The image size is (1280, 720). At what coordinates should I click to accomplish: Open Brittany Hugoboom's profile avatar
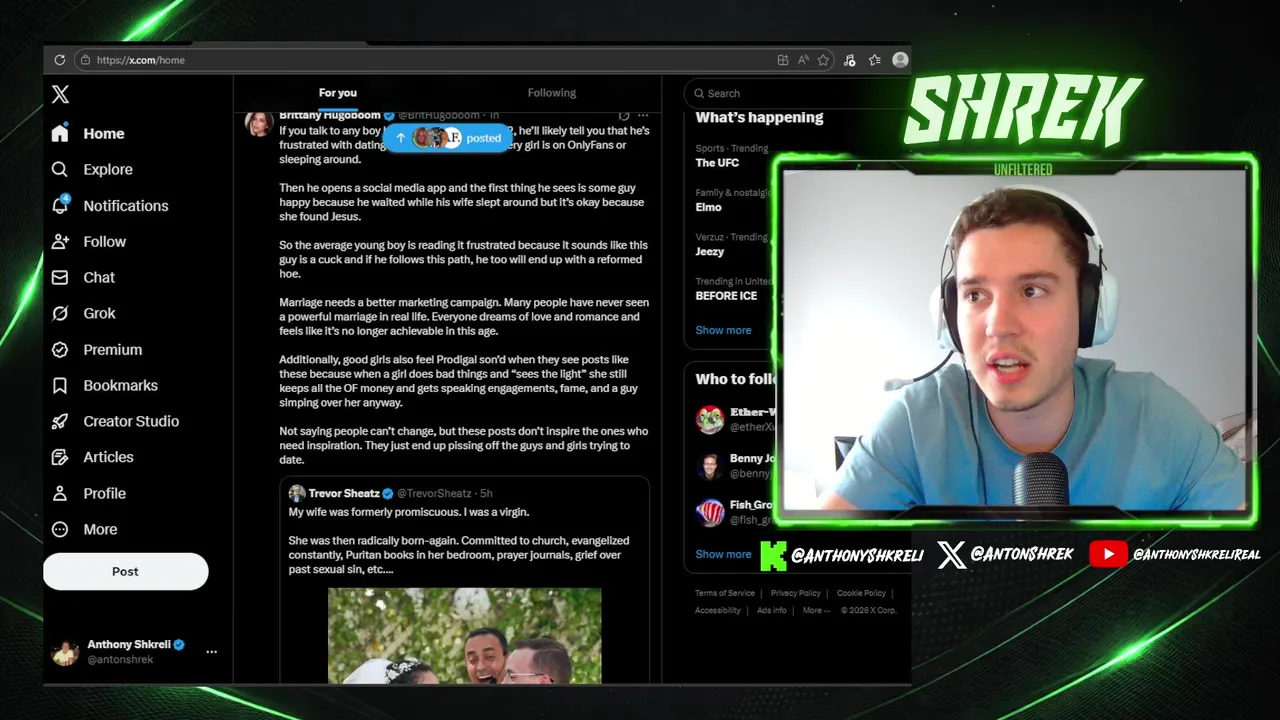pos(259,122)
